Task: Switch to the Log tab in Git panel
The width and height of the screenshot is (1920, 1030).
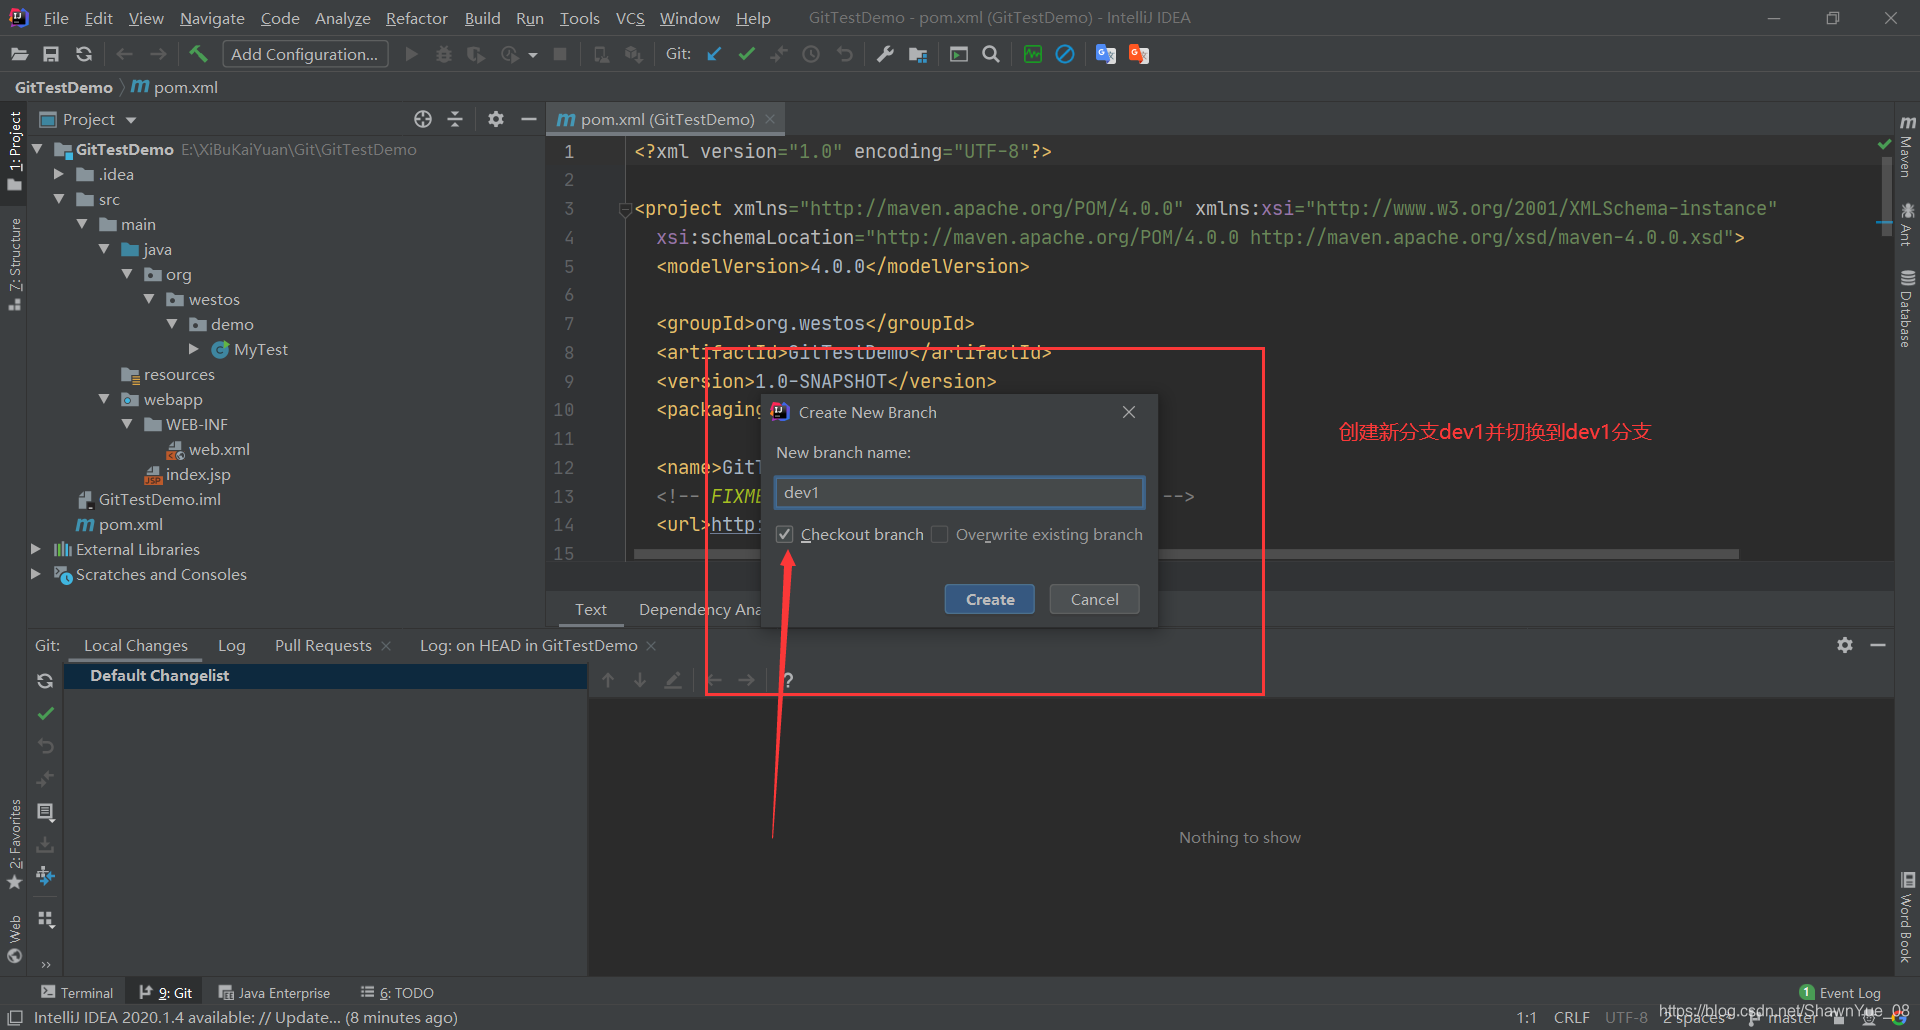Action: pyautogui.click(x=232, y=645)
